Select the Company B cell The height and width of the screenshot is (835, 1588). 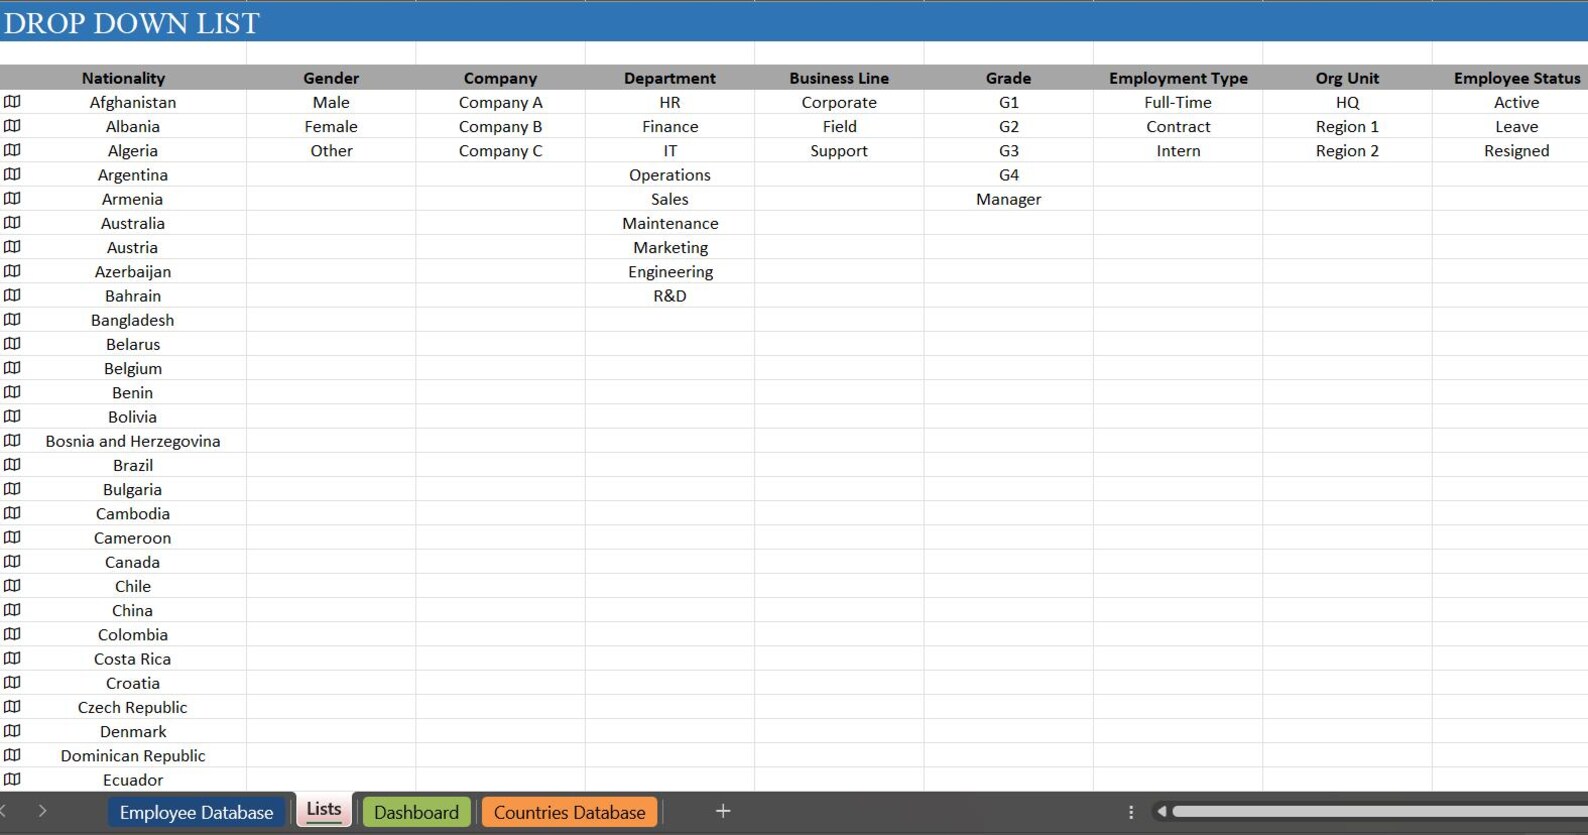click(500, 126)
